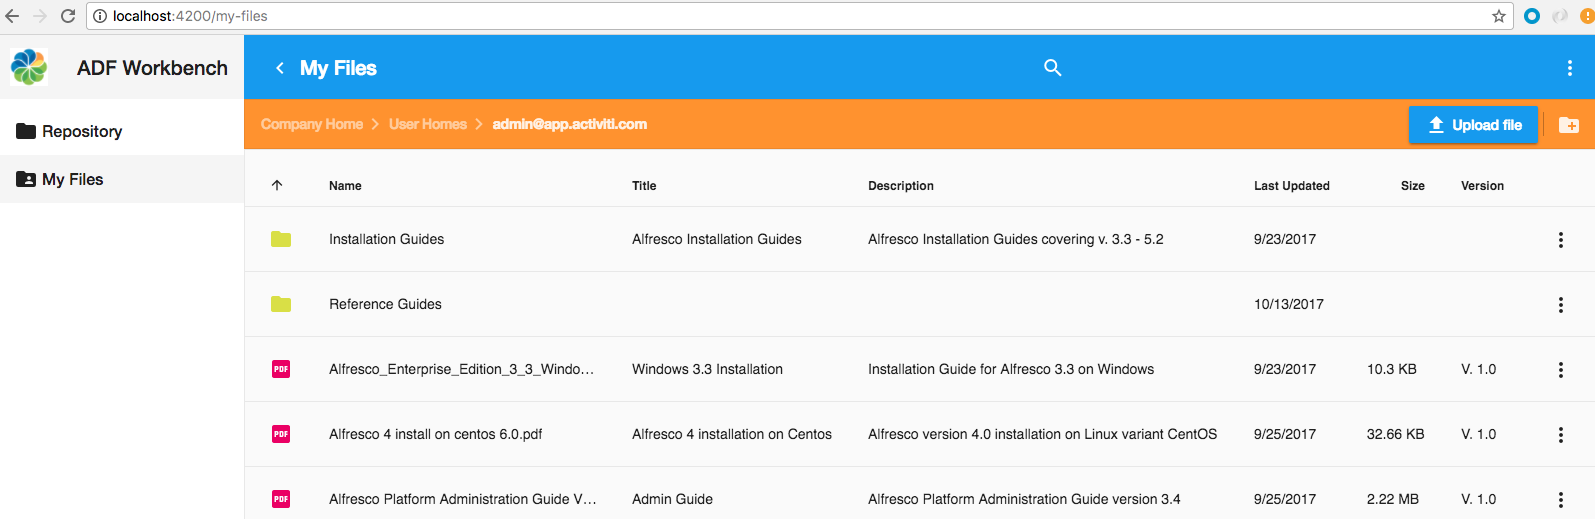Select My Files in the sidebar
Image resolution: width=1595 pixels, height=519 pixels.
(72, 179)
